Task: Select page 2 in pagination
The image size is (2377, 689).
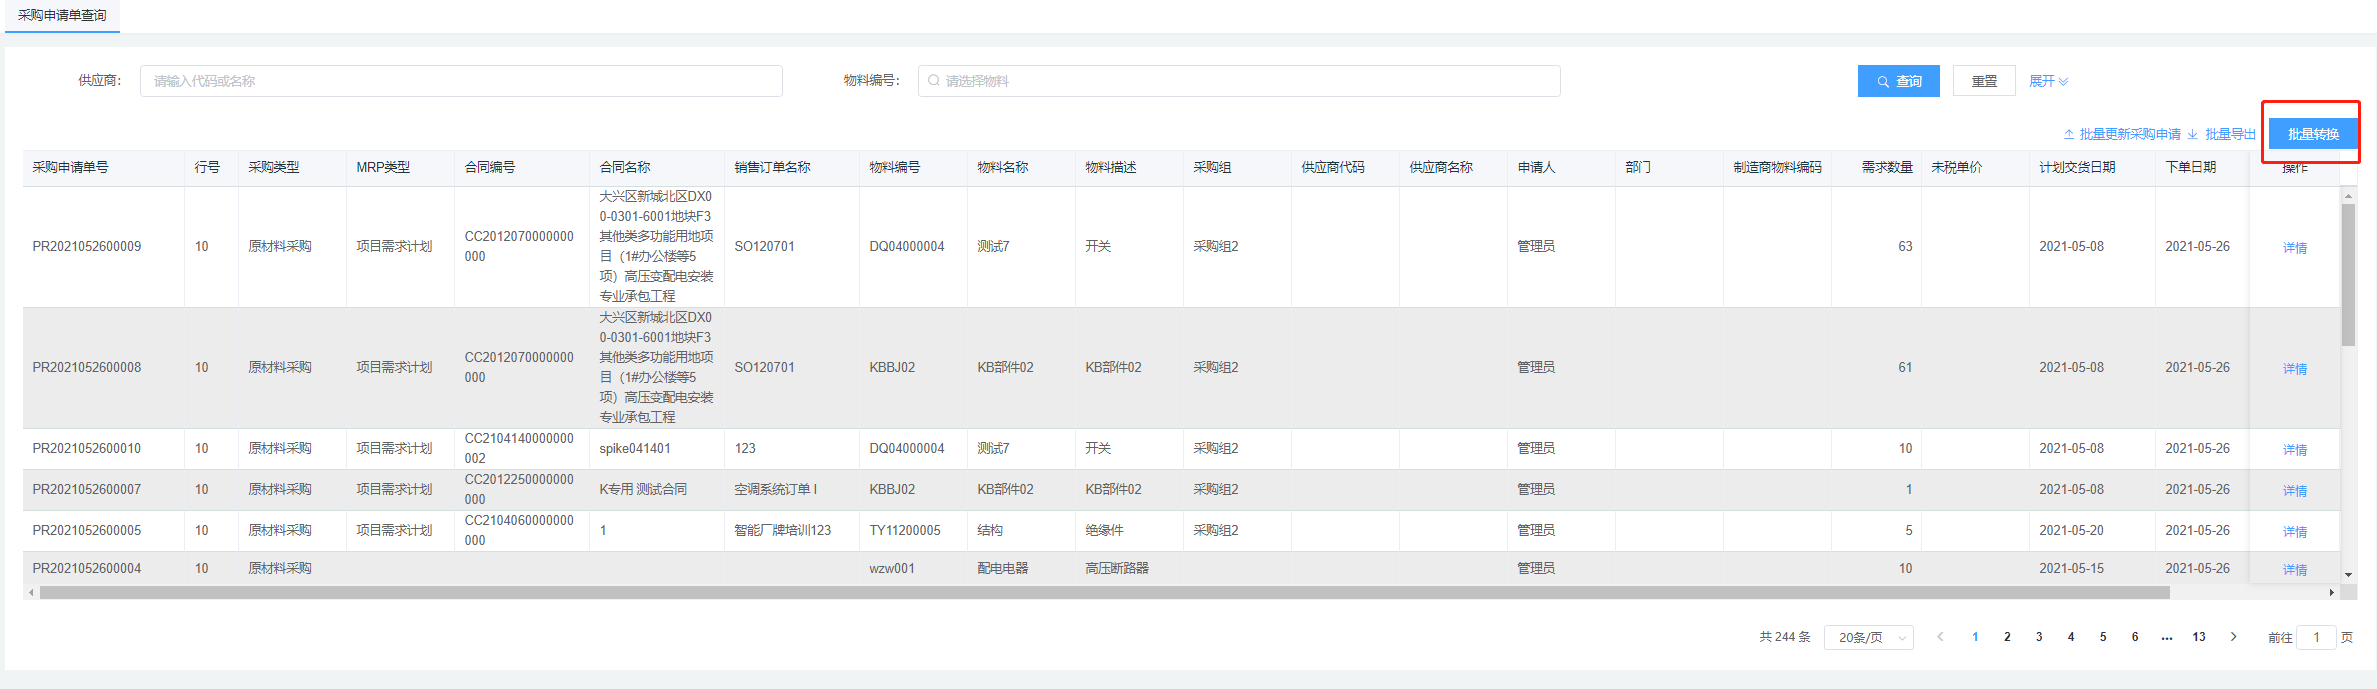Action: [x=2007, y=637]
